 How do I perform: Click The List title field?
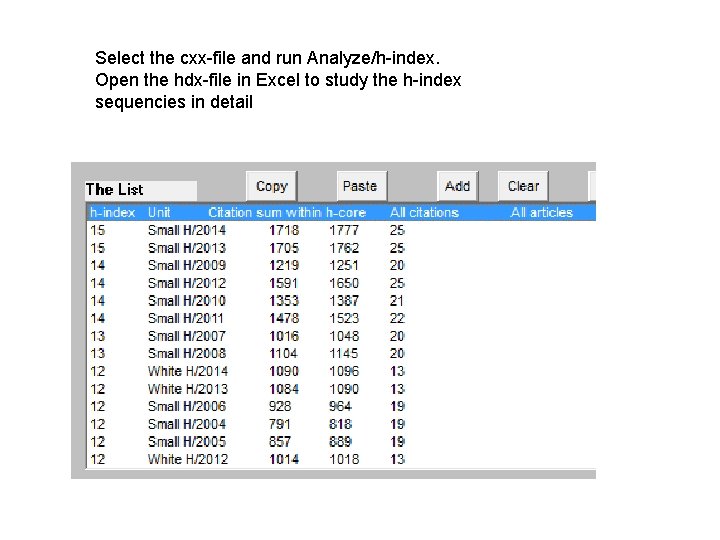pos(141,190)
